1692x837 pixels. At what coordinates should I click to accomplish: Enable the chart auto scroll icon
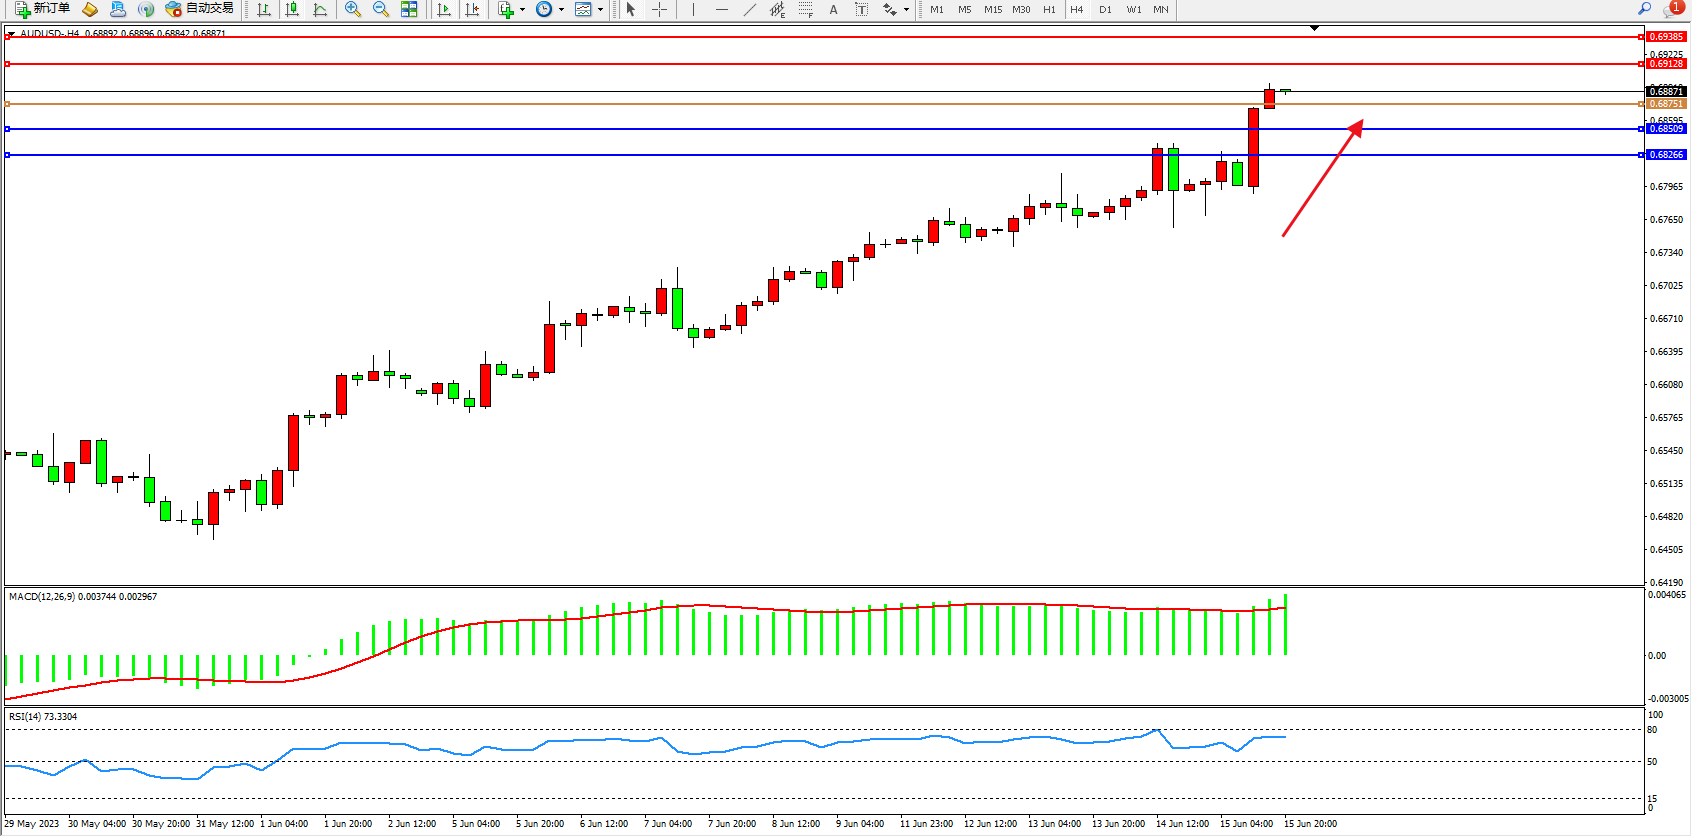[x=444, y=9]
